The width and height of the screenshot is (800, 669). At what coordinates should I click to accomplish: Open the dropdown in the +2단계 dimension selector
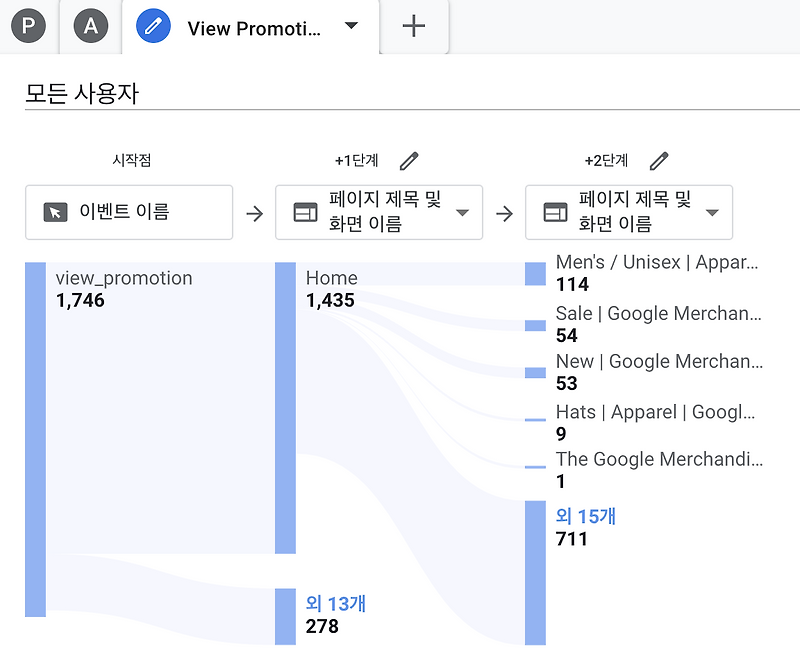click(x=711, y=212)
